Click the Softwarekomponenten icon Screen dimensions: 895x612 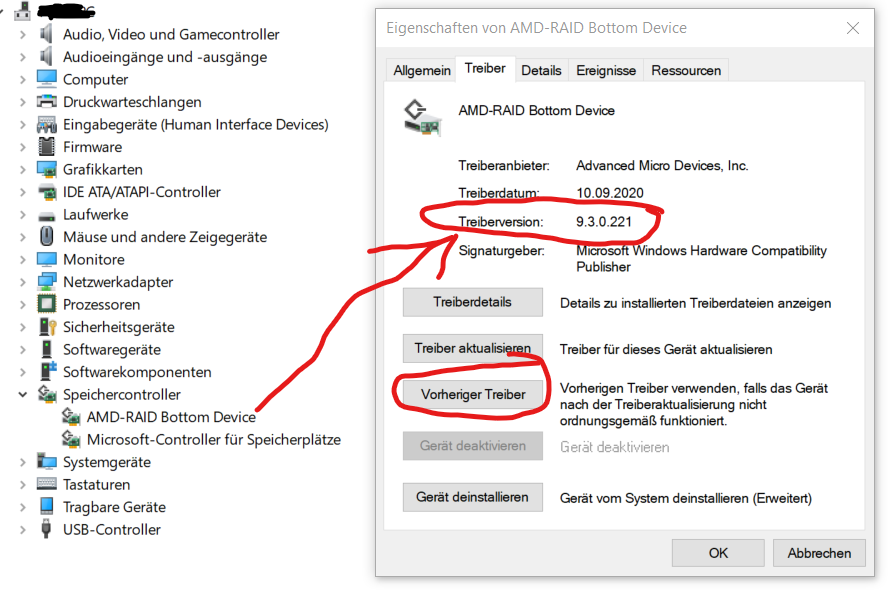(x=48, y=371)
